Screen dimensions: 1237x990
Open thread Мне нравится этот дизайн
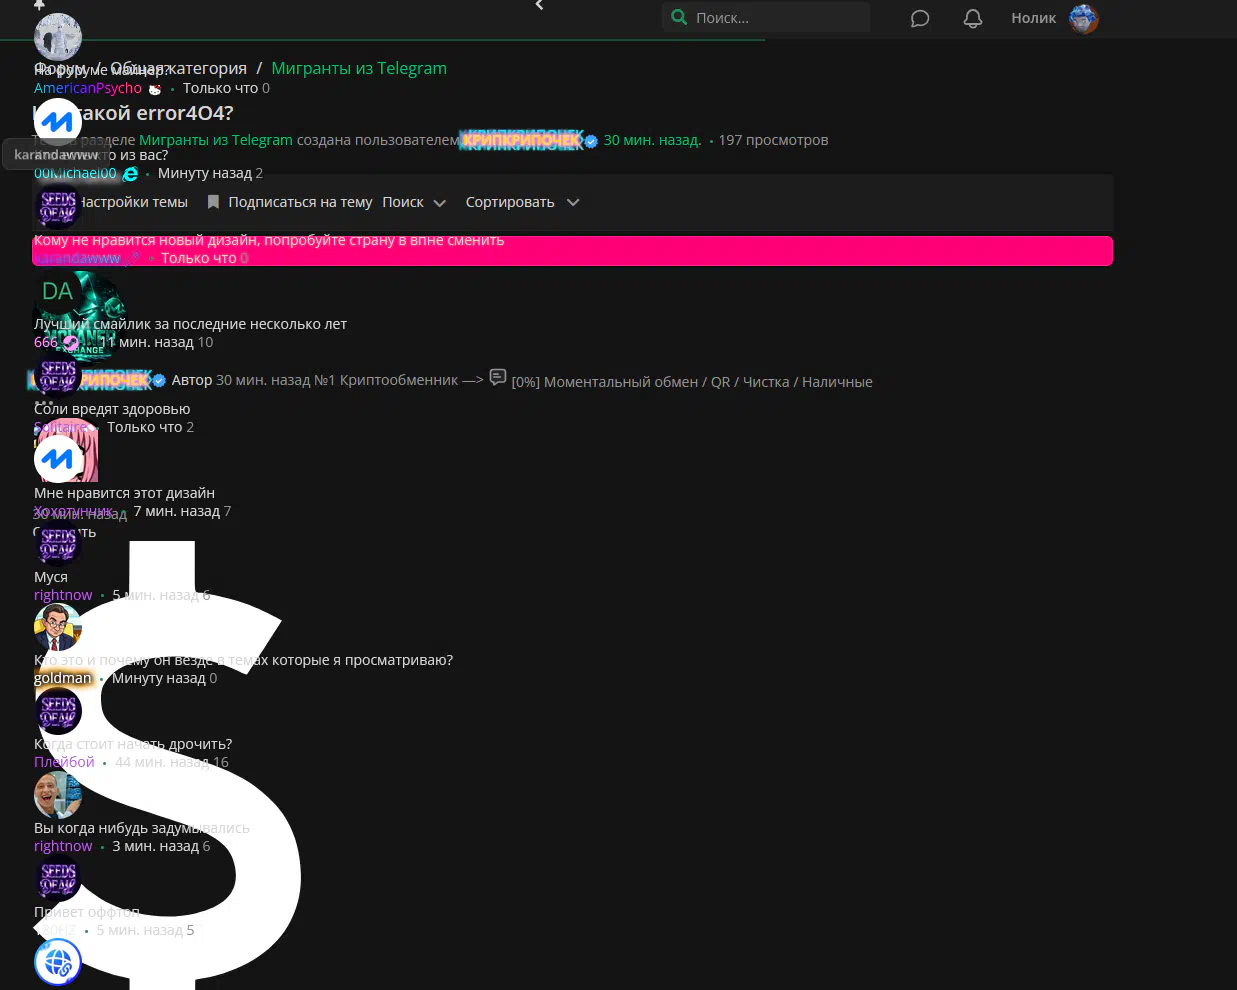click(x=124, y=493)
